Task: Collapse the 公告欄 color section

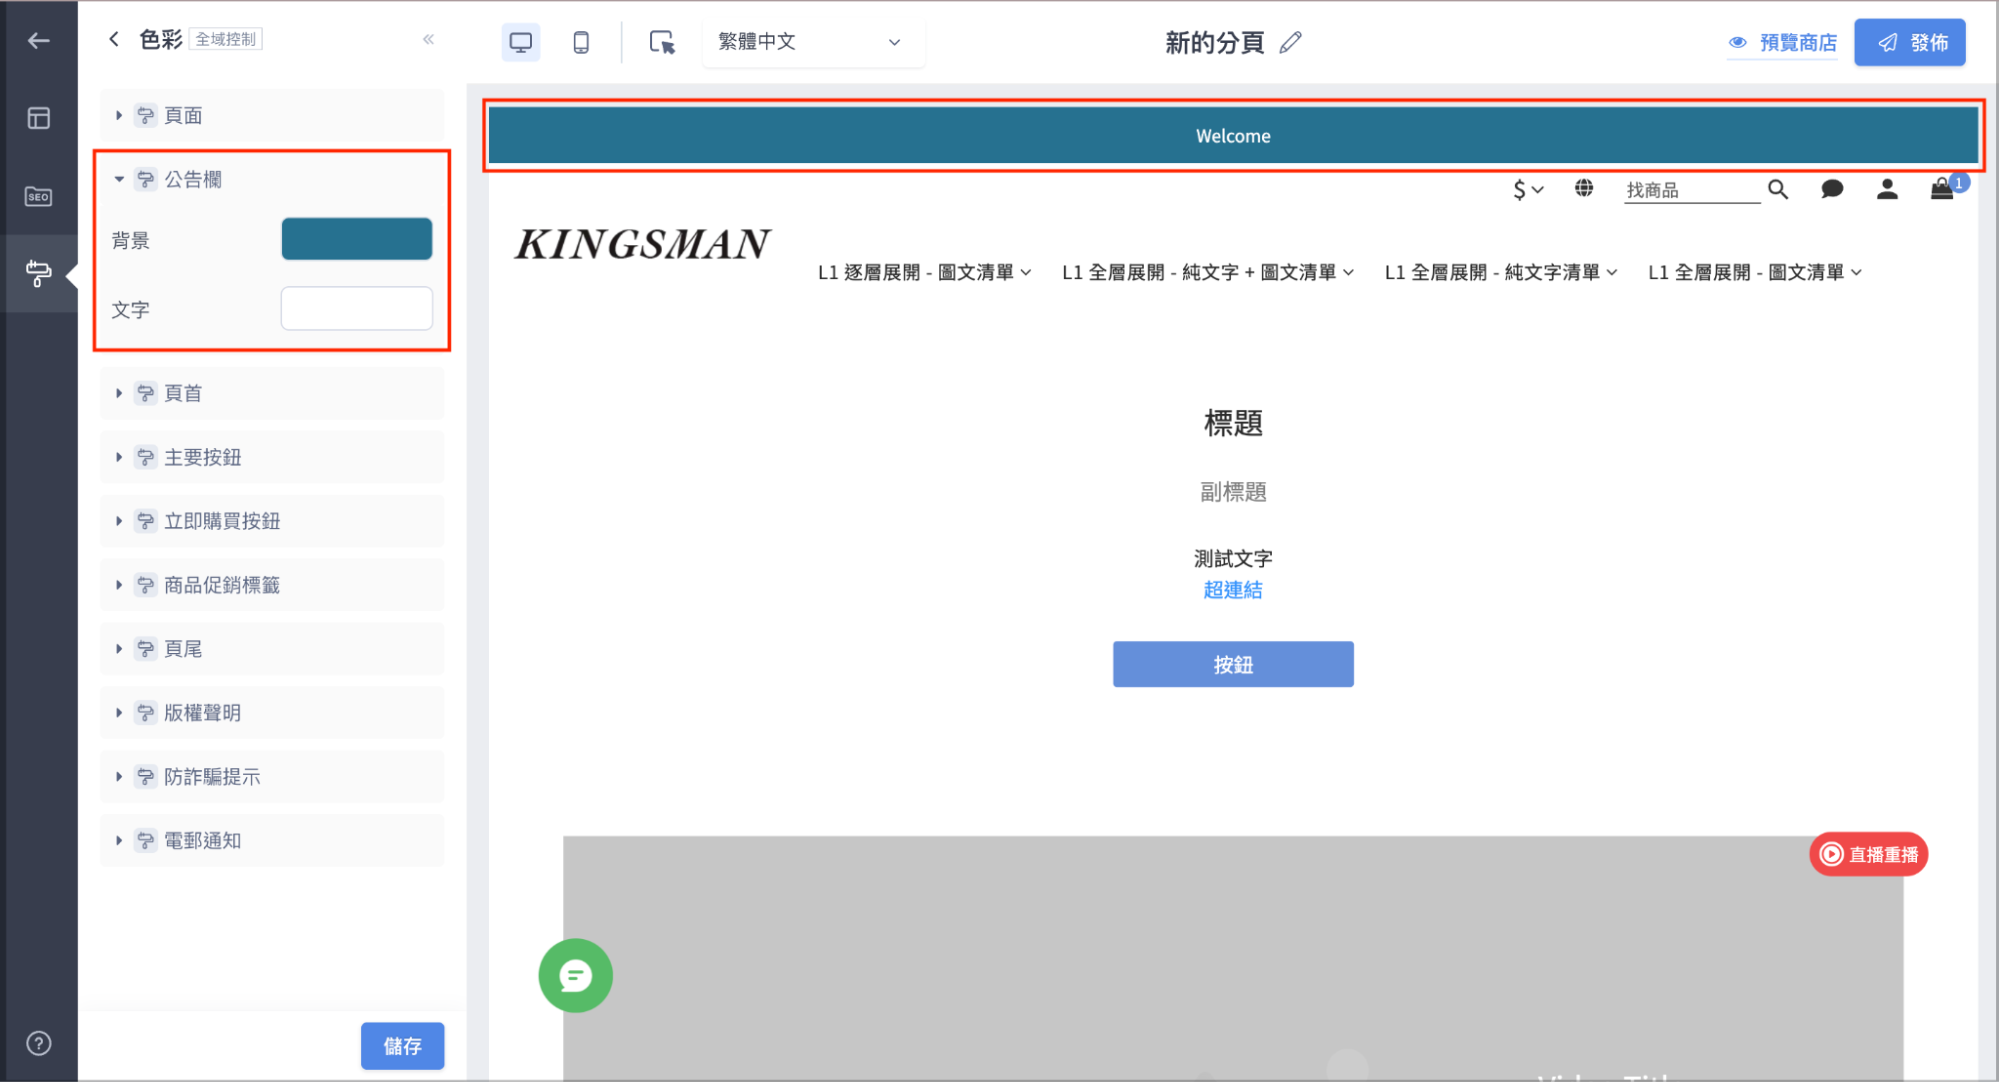Action: [272, 180]
